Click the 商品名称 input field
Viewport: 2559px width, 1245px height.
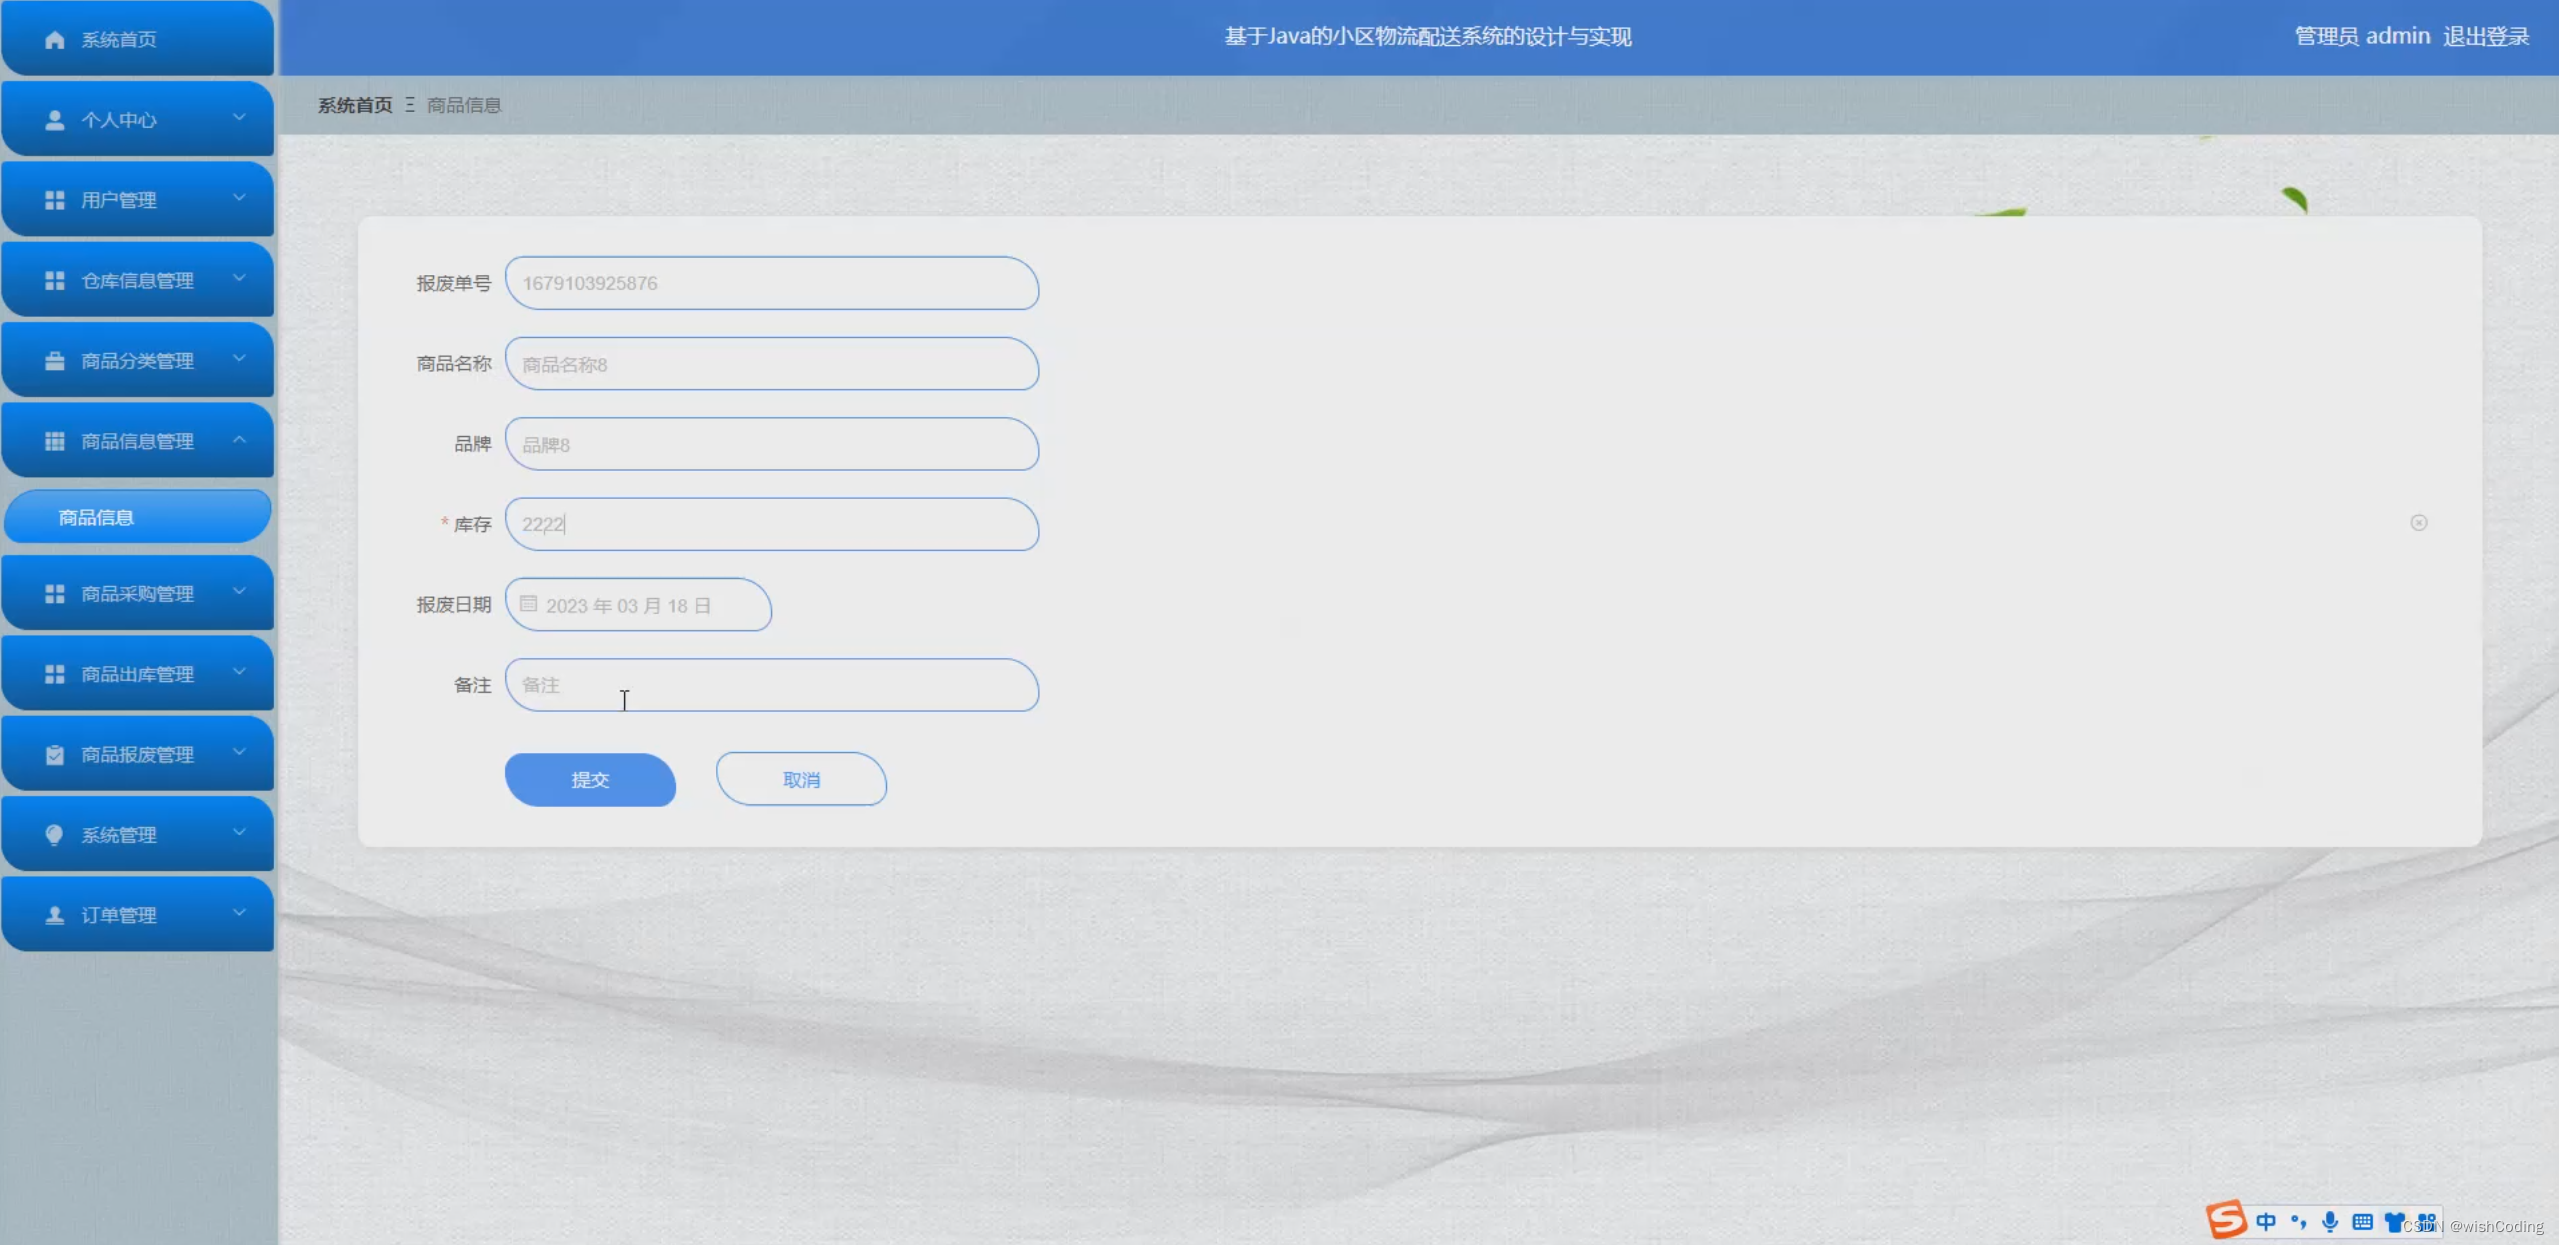pyautogui.click(x=772, y=364)
